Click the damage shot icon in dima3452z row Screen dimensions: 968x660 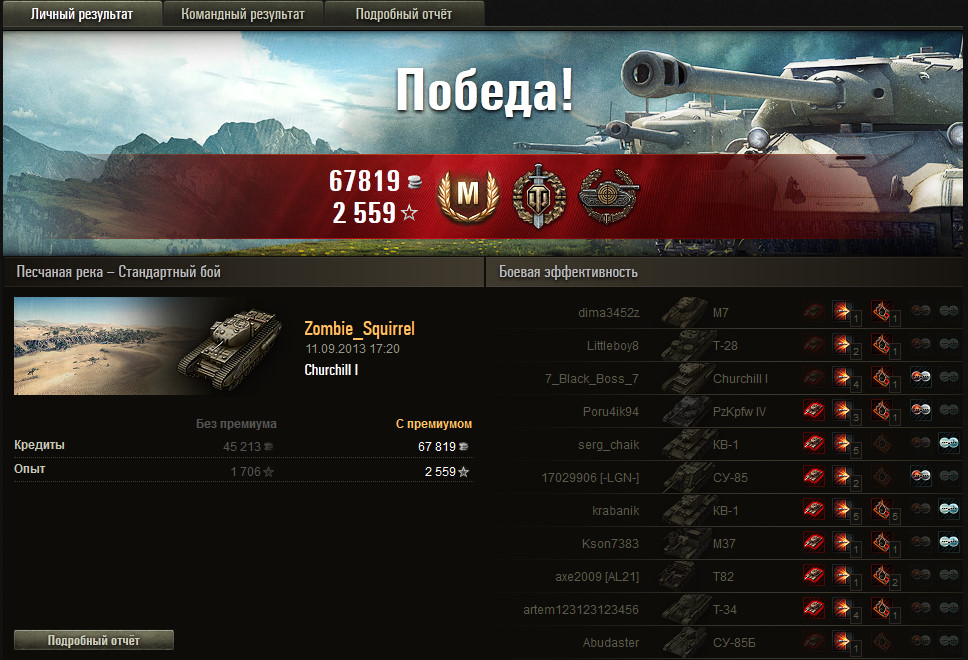tap(842, 311)
